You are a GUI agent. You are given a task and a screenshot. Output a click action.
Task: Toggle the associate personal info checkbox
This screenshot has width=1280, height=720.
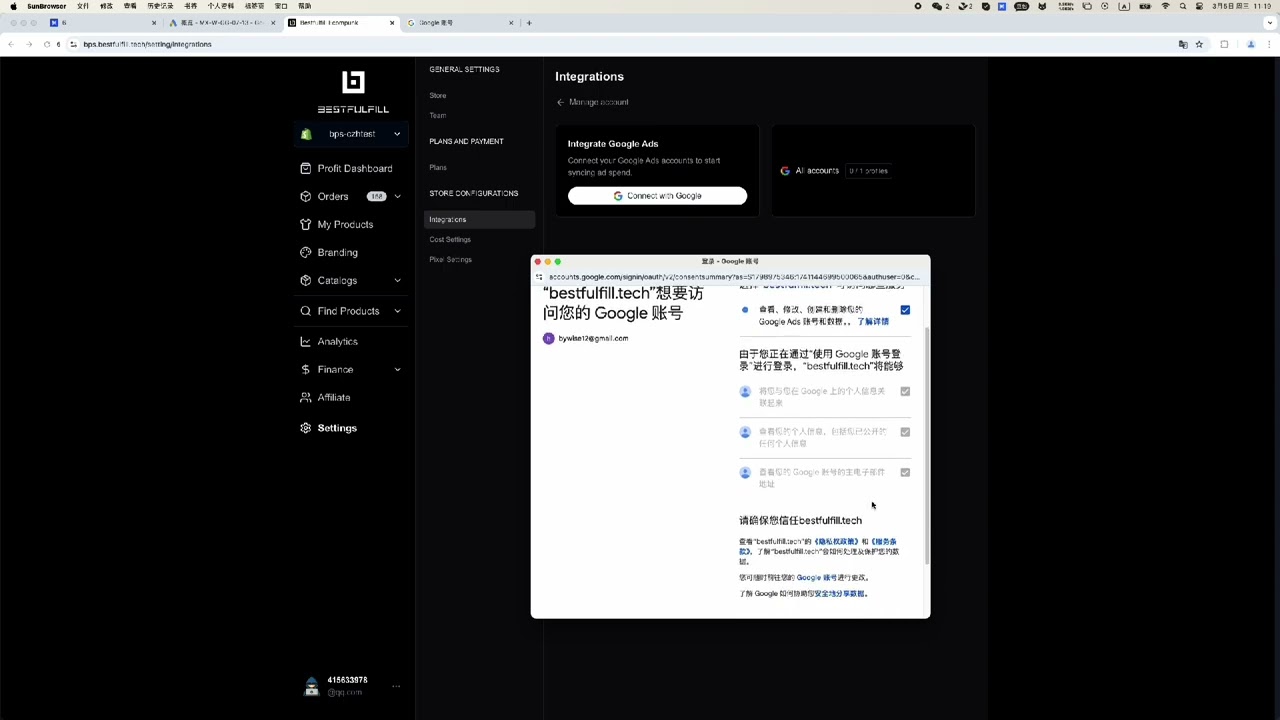pyautogui.click(x=905, y=392)
